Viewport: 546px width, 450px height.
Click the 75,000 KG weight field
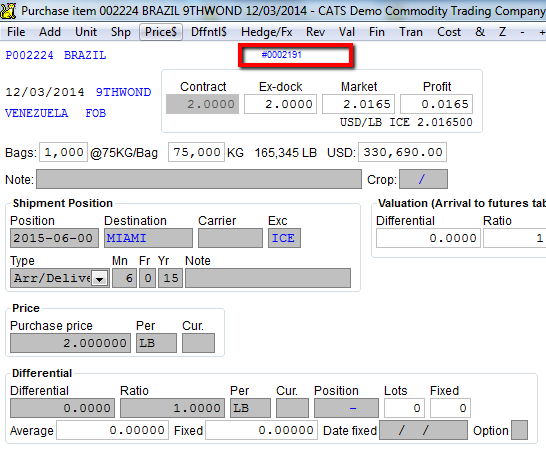click(196, 152)
